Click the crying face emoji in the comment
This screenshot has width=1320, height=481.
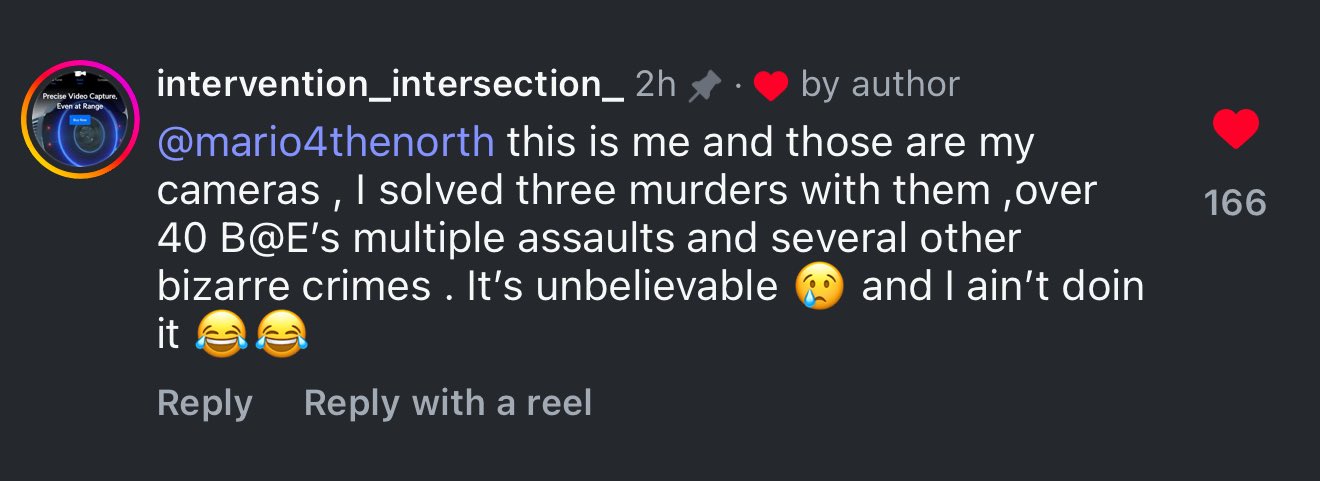point(819,288)
